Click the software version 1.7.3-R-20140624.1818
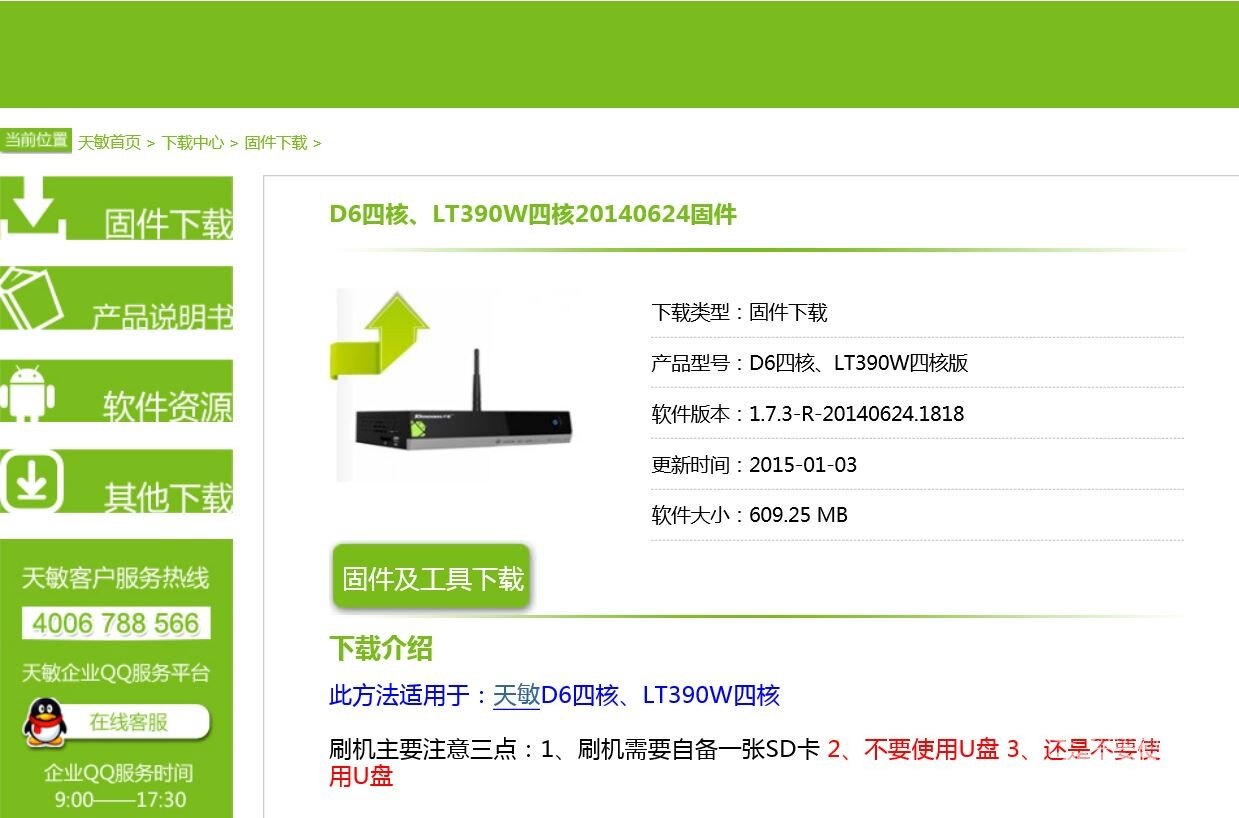This screenshot has height=818, width=1239. coord(856,414)
